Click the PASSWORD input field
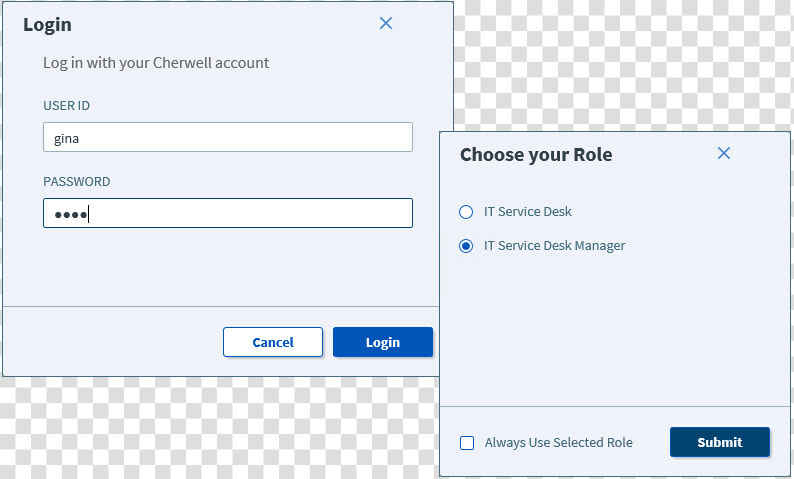 pyautogui.click(x=228, y=213)
